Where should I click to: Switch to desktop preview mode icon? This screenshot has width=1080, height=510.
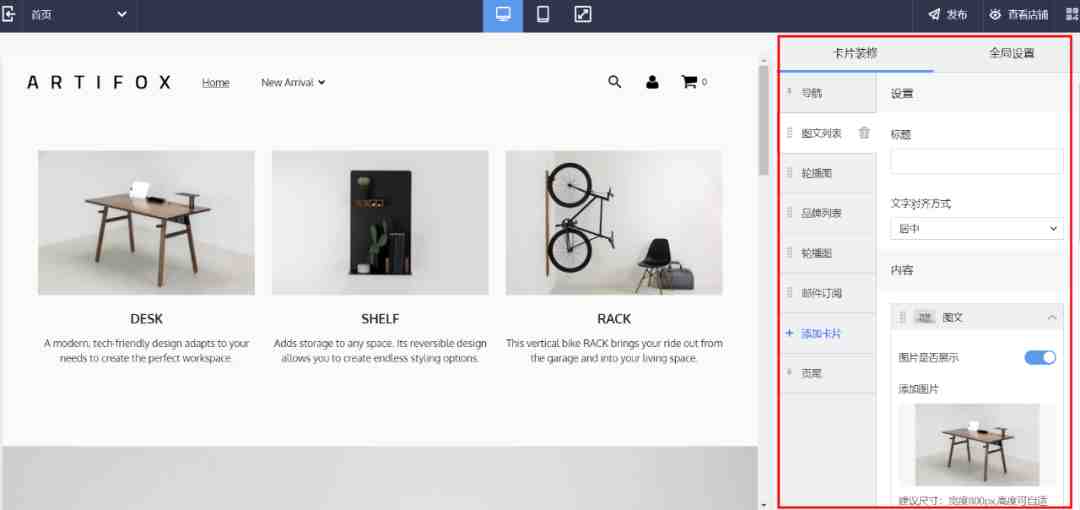coord(503,15)
